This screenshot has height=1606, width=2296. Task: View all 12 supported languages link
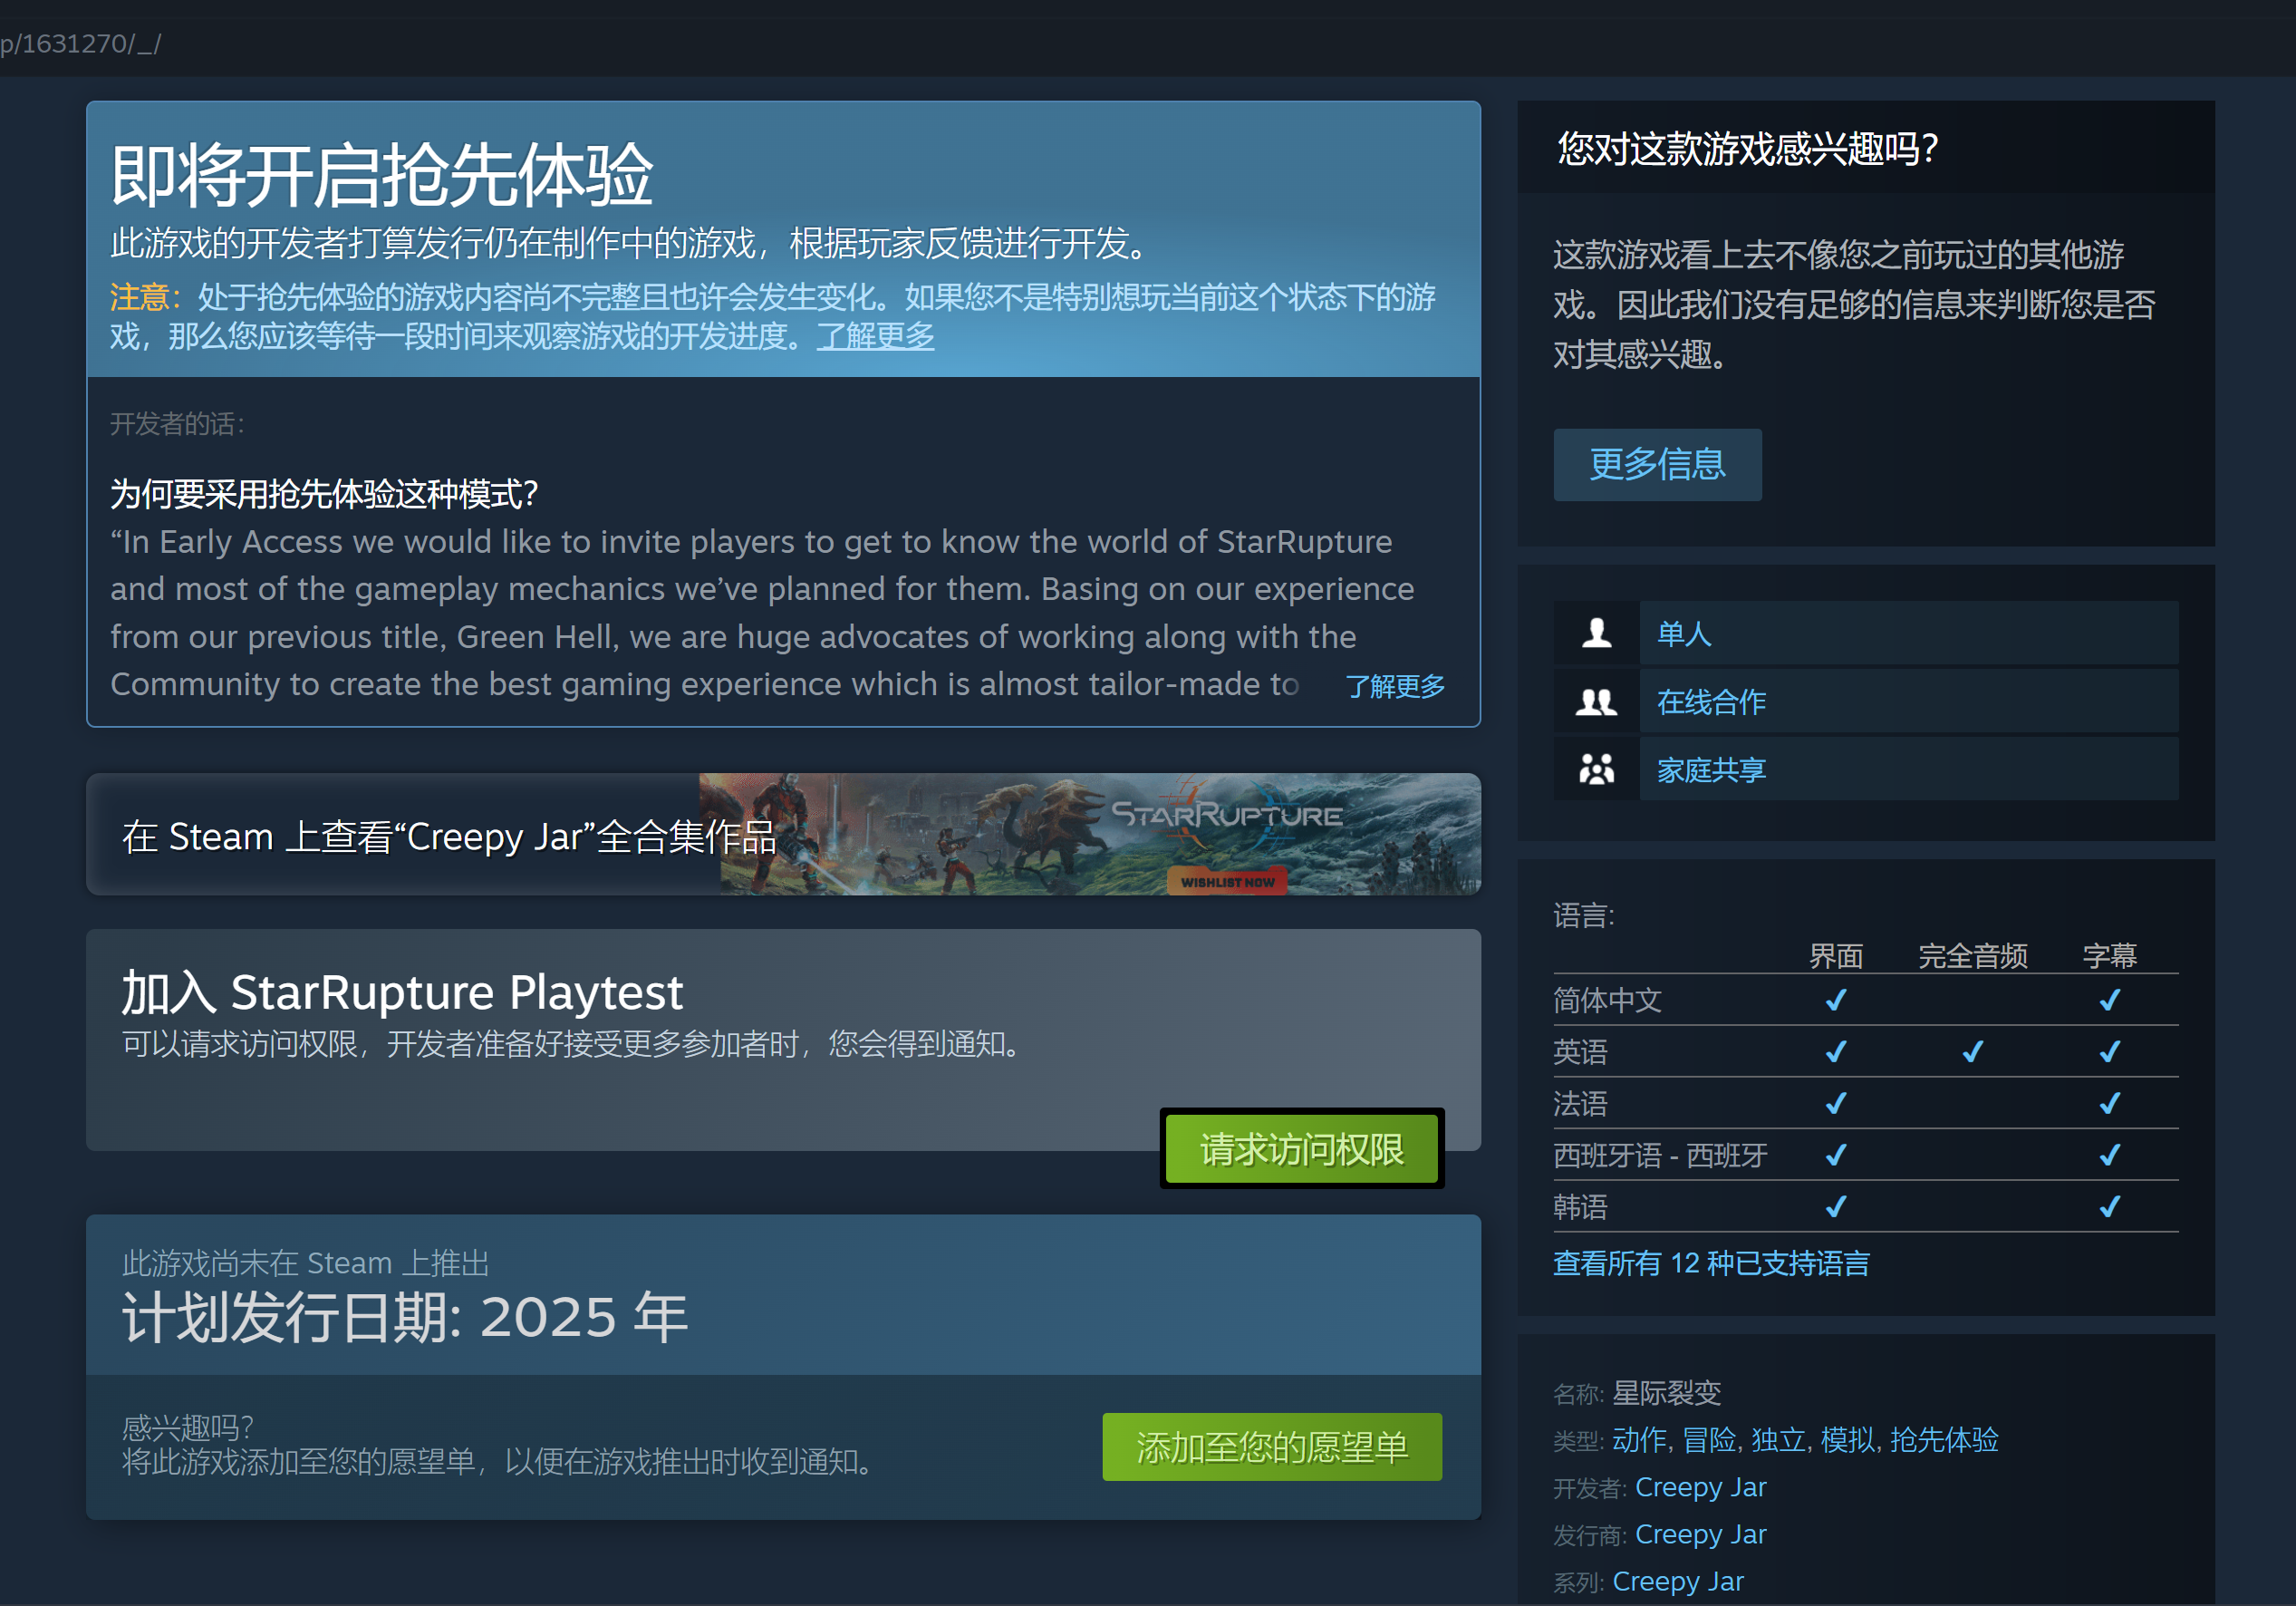pos(1710,1263)
